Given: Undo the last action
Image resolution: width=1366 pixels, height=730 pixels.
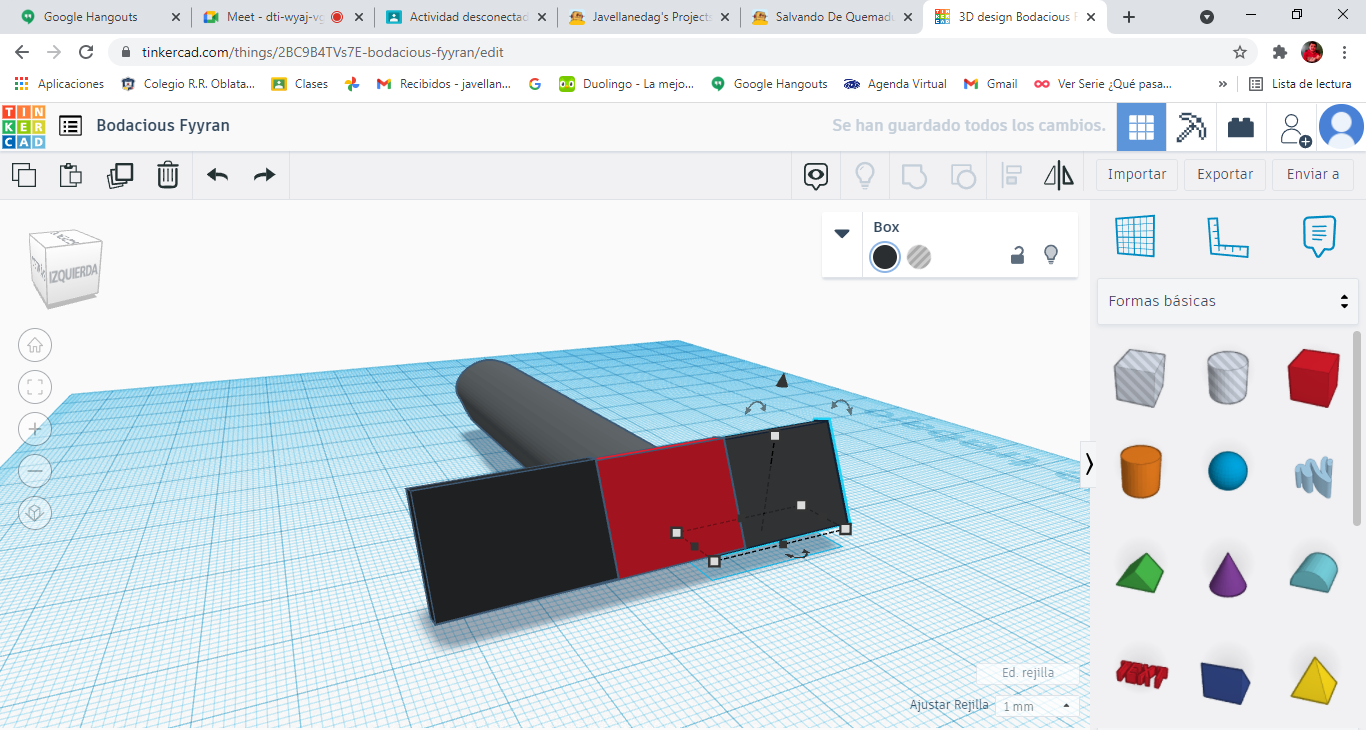Looking at the screenshot, I should [217, 175].
